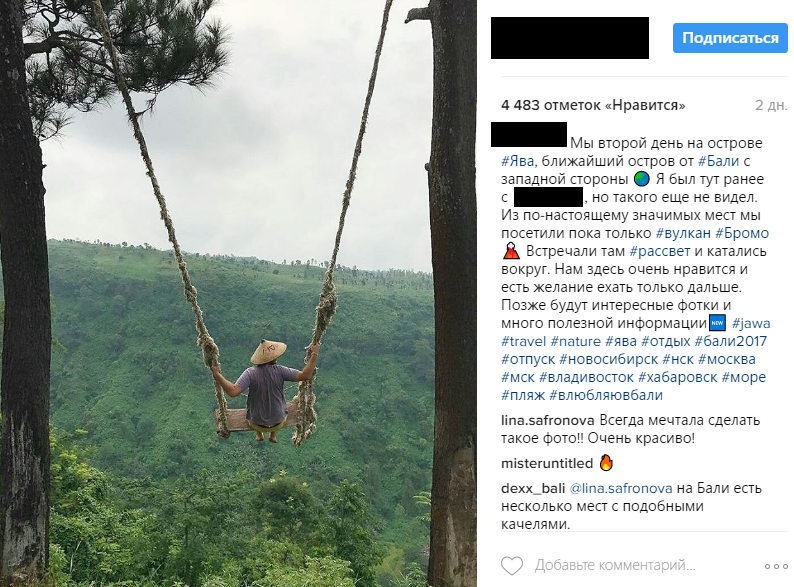Open the three-dots more options menu
The image size is (794, 587).
coord(776,565)
